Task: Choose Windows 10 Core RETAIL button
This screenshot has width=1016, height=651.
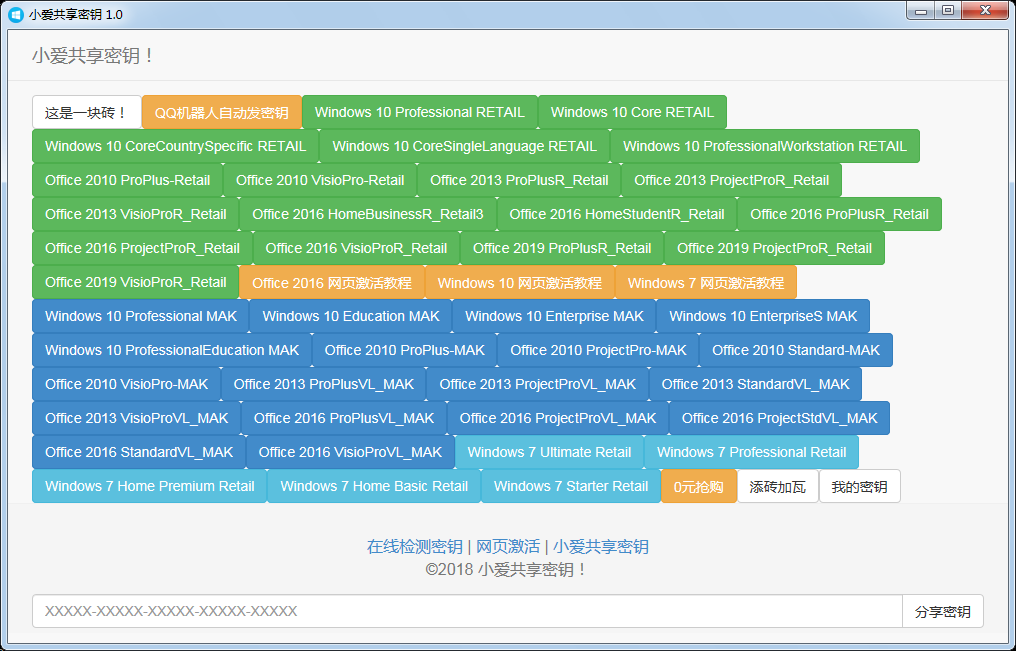Action: click(632, 112)
